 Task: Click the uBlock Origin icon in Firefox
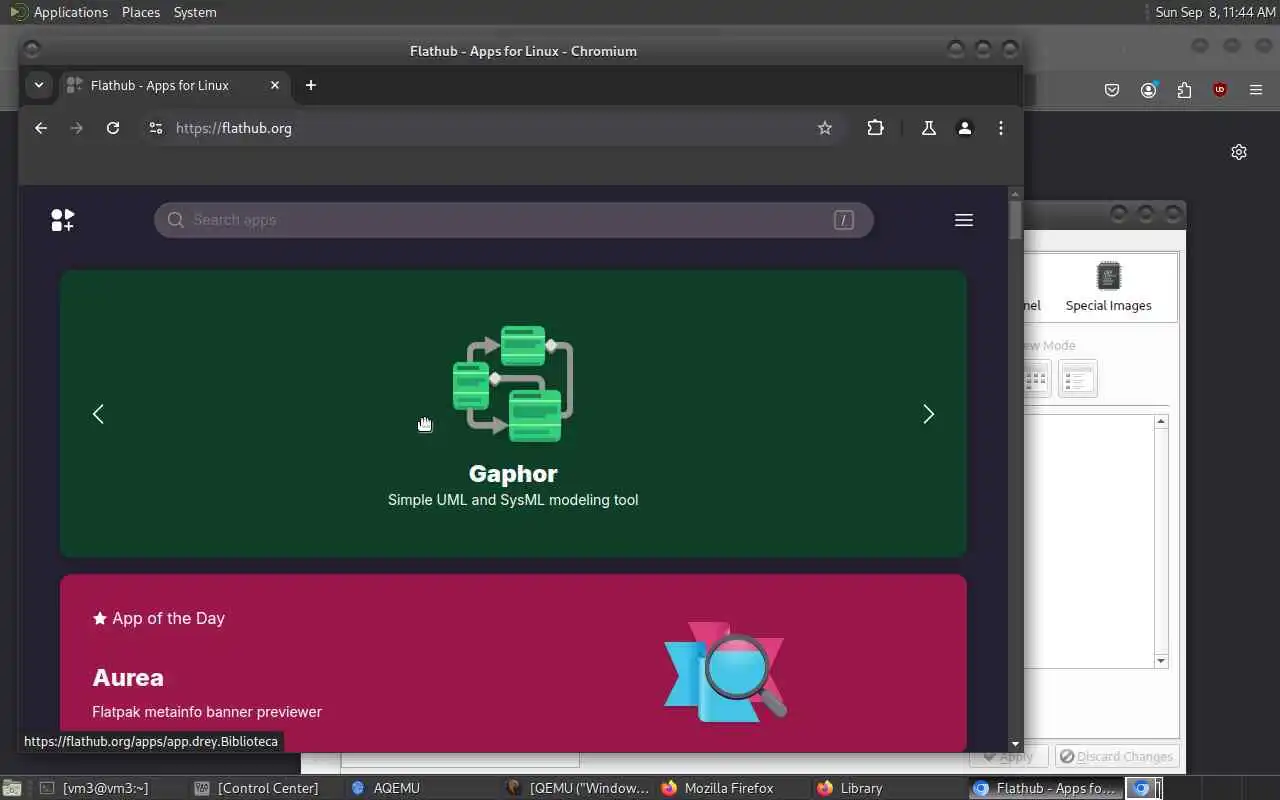coord(1220,90)
